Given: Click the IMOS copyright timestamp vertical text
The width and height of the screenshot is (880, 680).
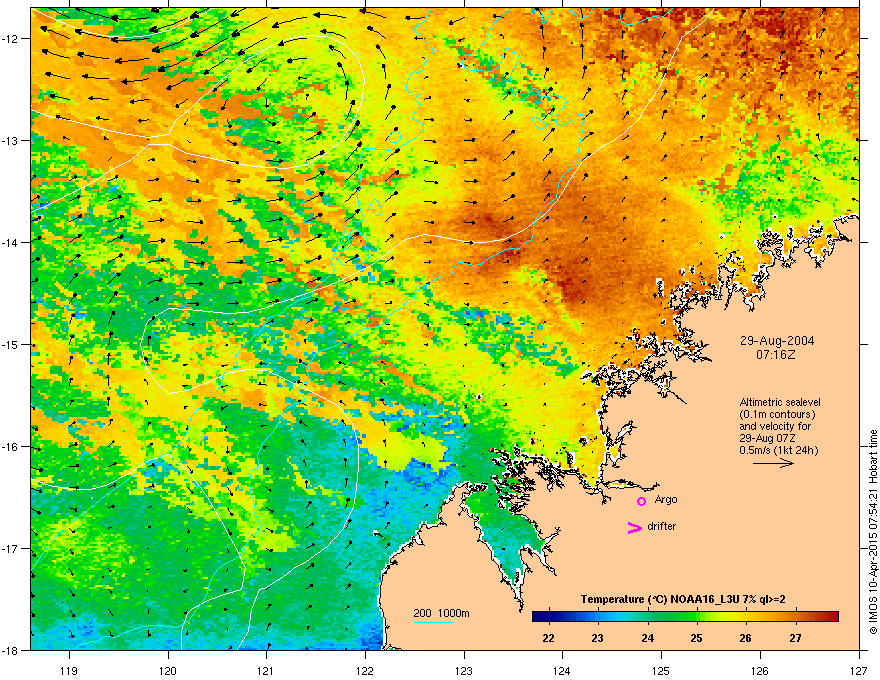Looking at the screenshot, I should pos(873,532).
